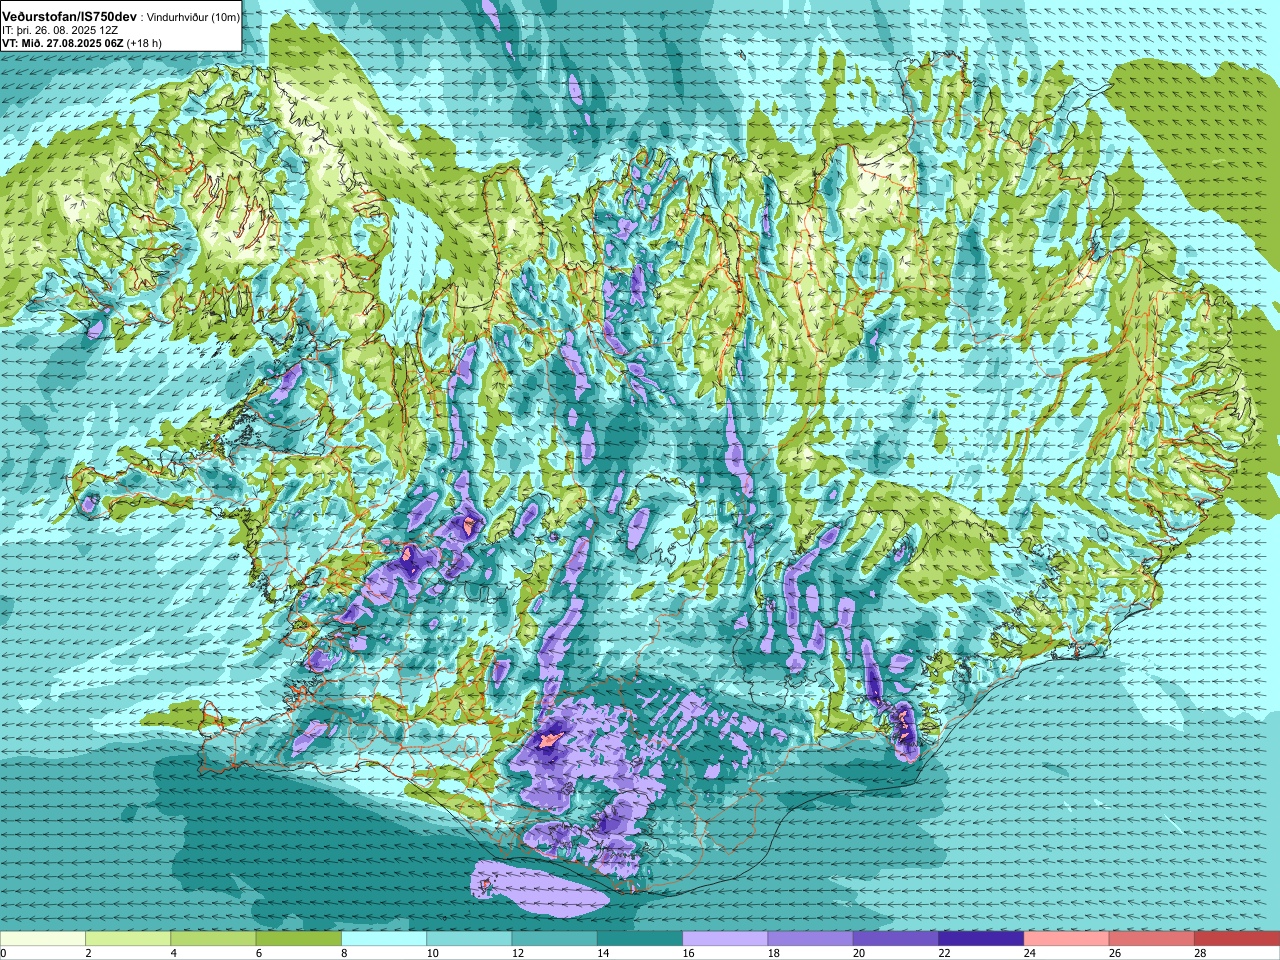Click the "IT: þri. 26. 08. 2025 12Z" line

(x=61, y=31)
